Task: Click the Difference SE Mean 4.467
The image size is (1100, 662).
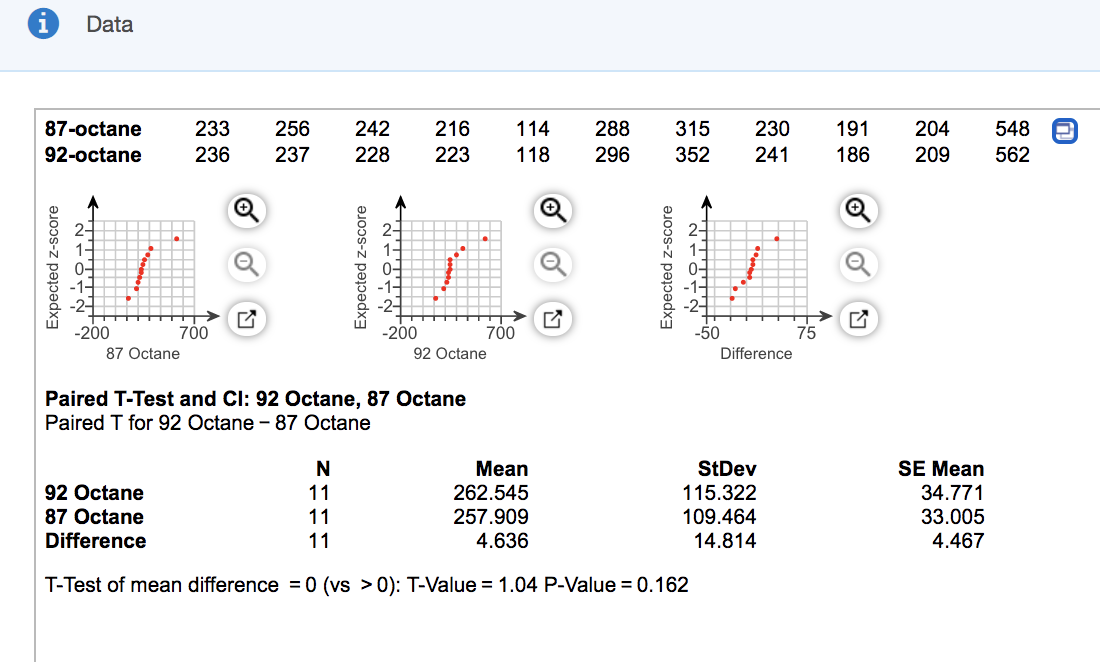Action: click(x=958, y=541)
